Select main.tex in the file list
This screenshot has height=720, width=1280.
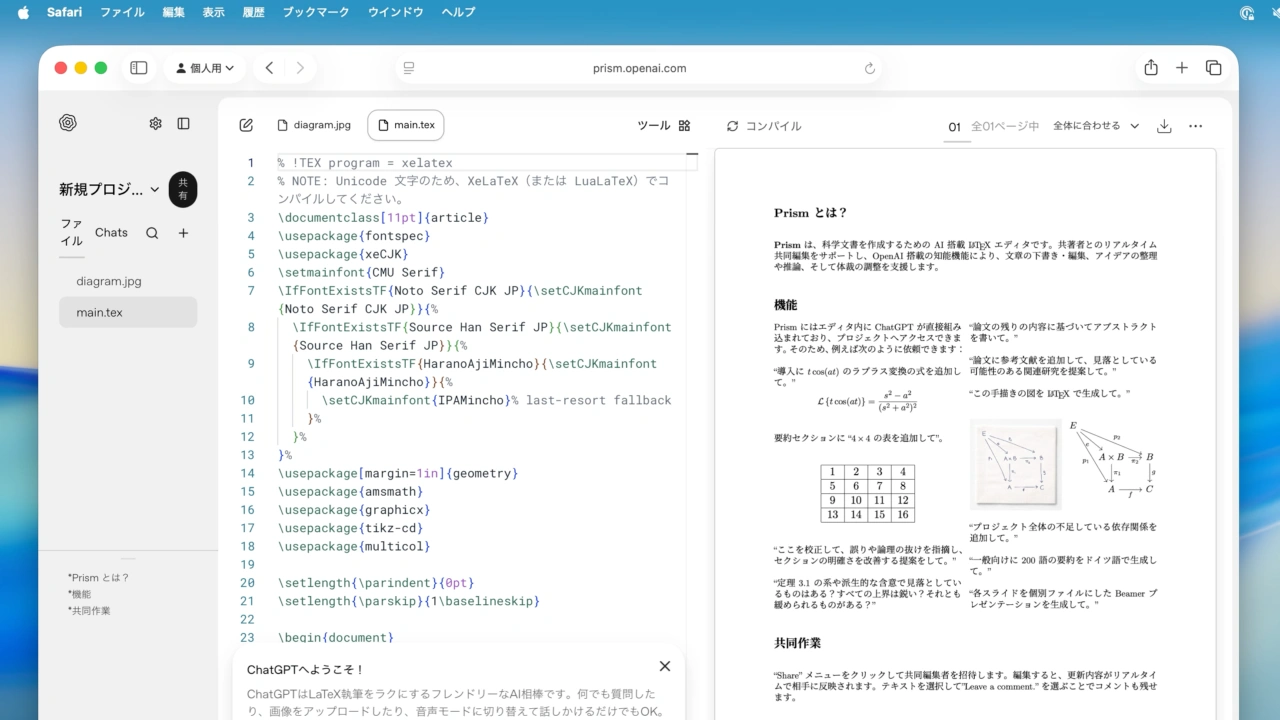click(x=100, y=312)
